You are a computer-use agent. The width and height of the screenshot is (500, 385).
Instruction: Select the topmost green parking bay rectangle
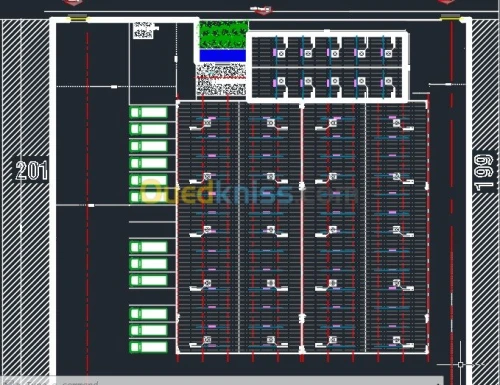tap(149, 113)
